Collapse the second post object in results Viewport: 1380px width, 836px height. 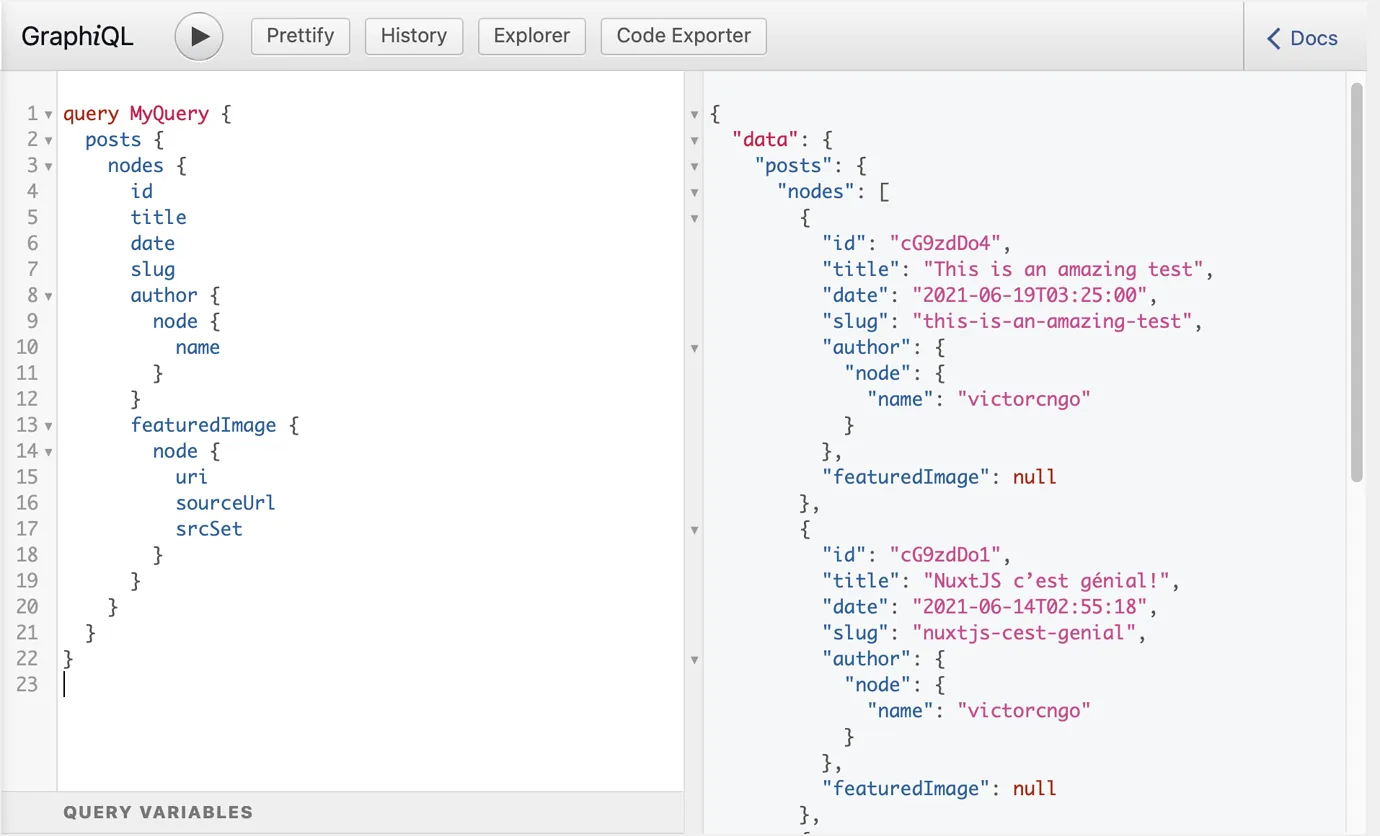[x=695, y=530]
